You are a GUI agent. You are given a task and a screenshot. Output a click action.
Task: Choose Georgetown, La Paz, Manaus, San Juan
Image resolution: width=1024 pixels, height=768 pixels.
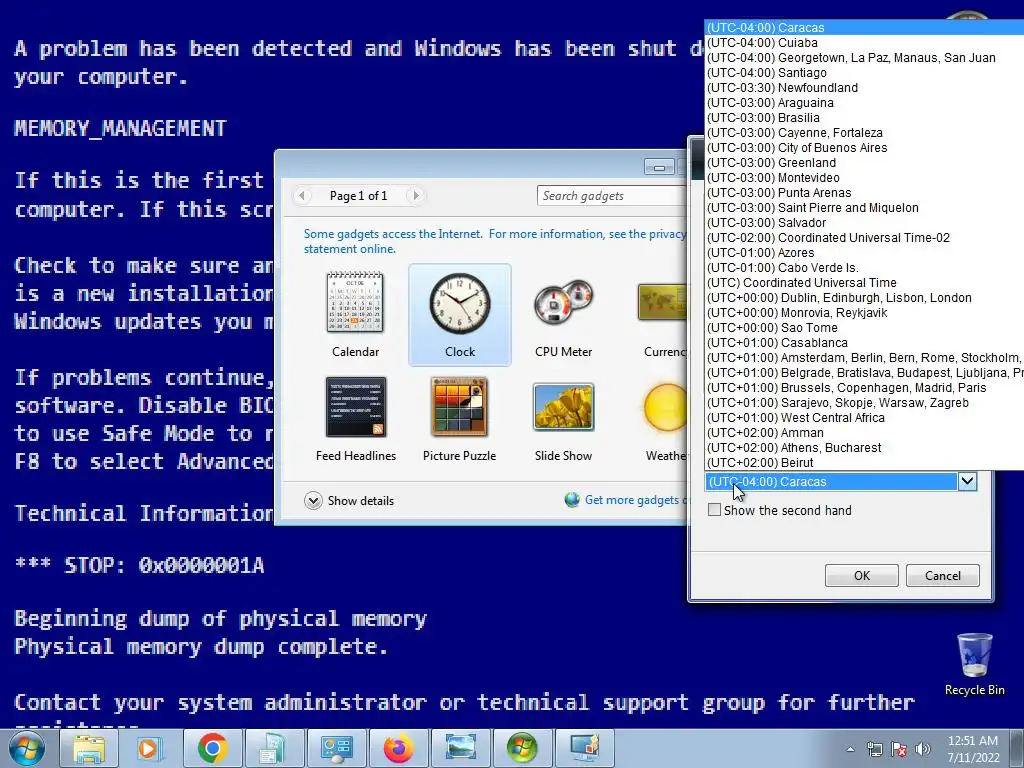(x=865, y=57)
